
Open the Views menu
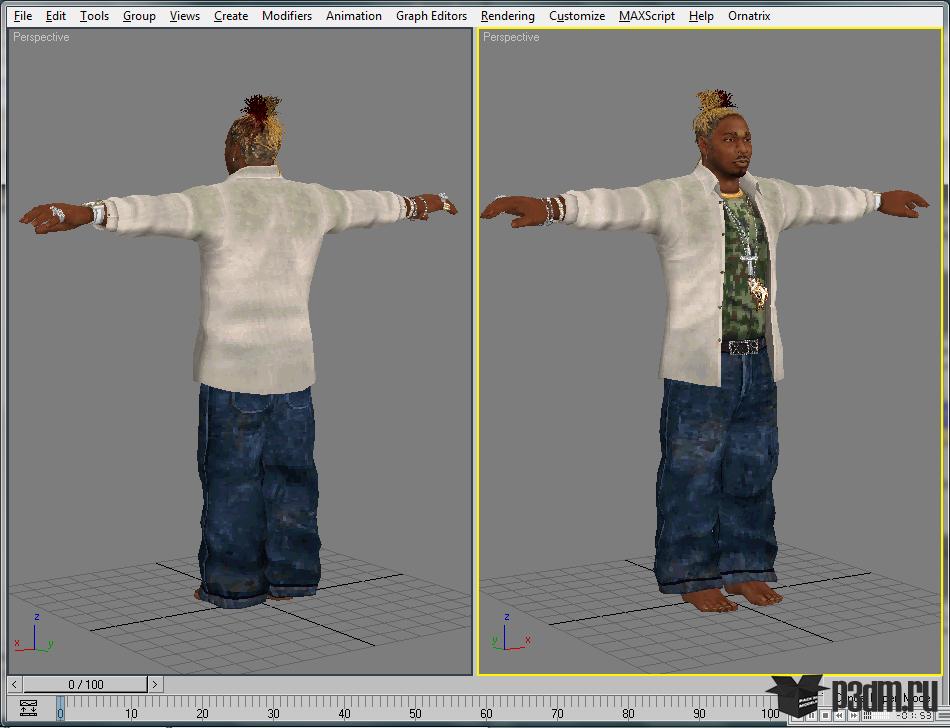tap(185, 16)
